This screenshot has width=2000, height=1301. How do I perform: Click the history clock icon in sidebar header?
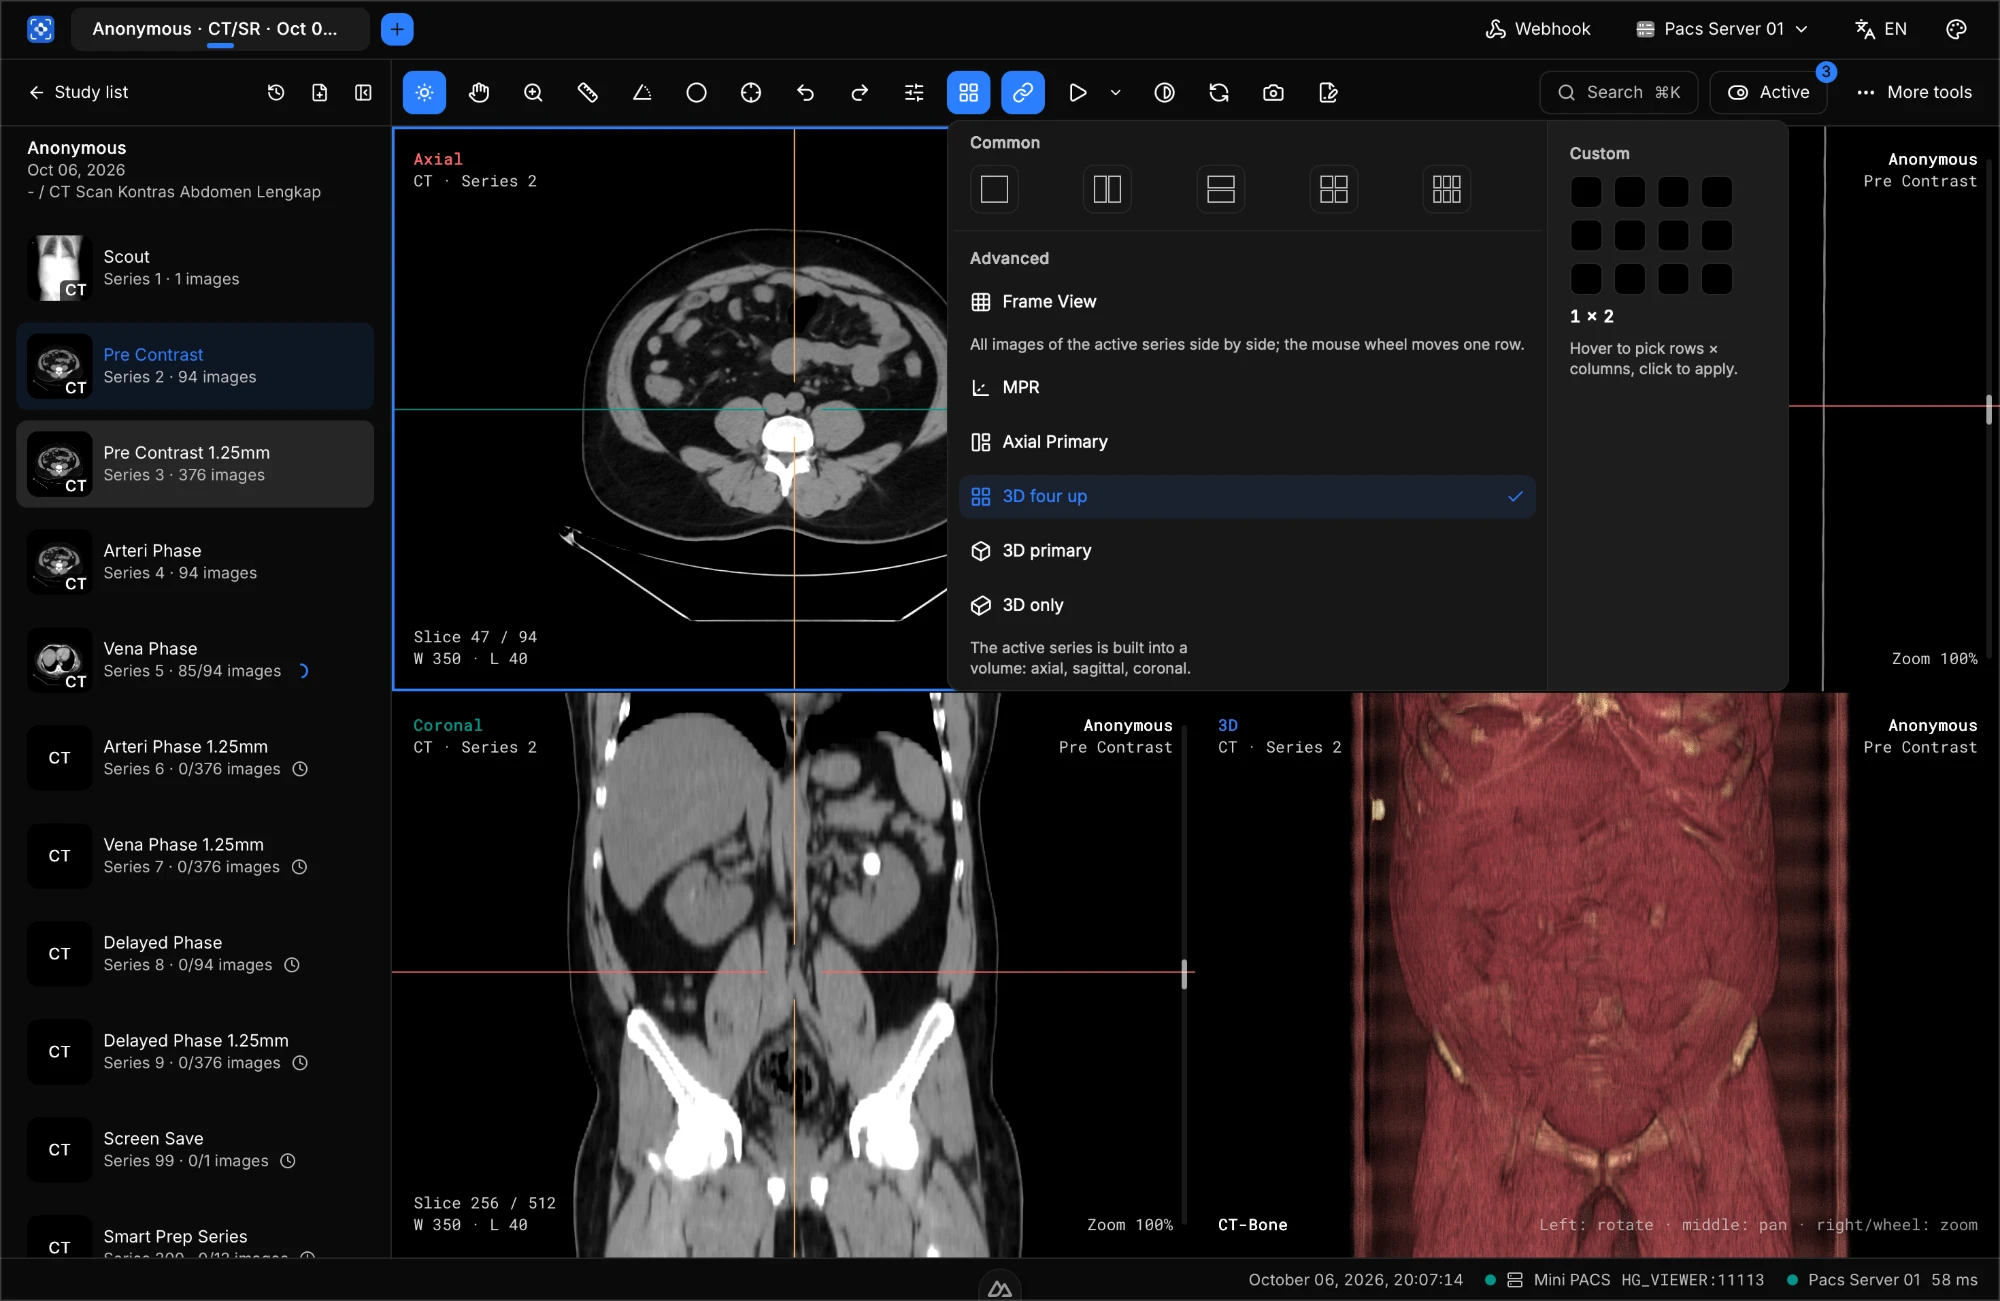pos(276,92)
